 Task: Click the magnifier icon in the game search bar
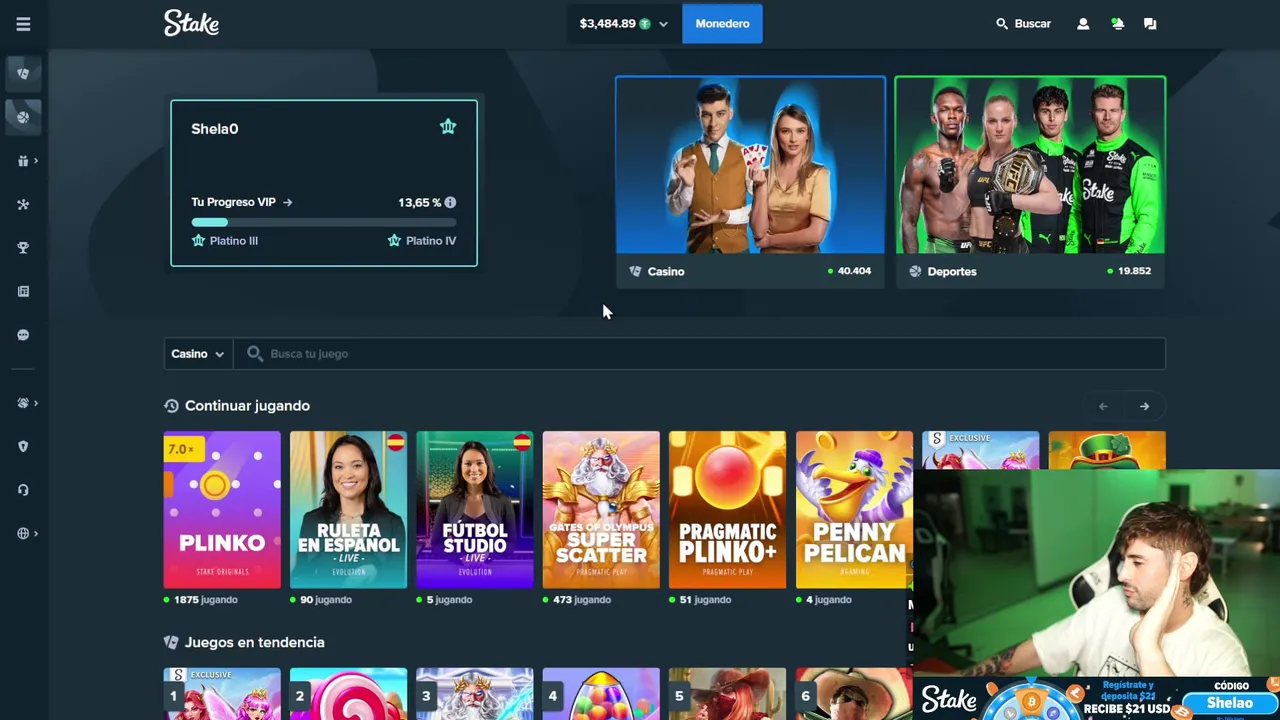(255, 354)
